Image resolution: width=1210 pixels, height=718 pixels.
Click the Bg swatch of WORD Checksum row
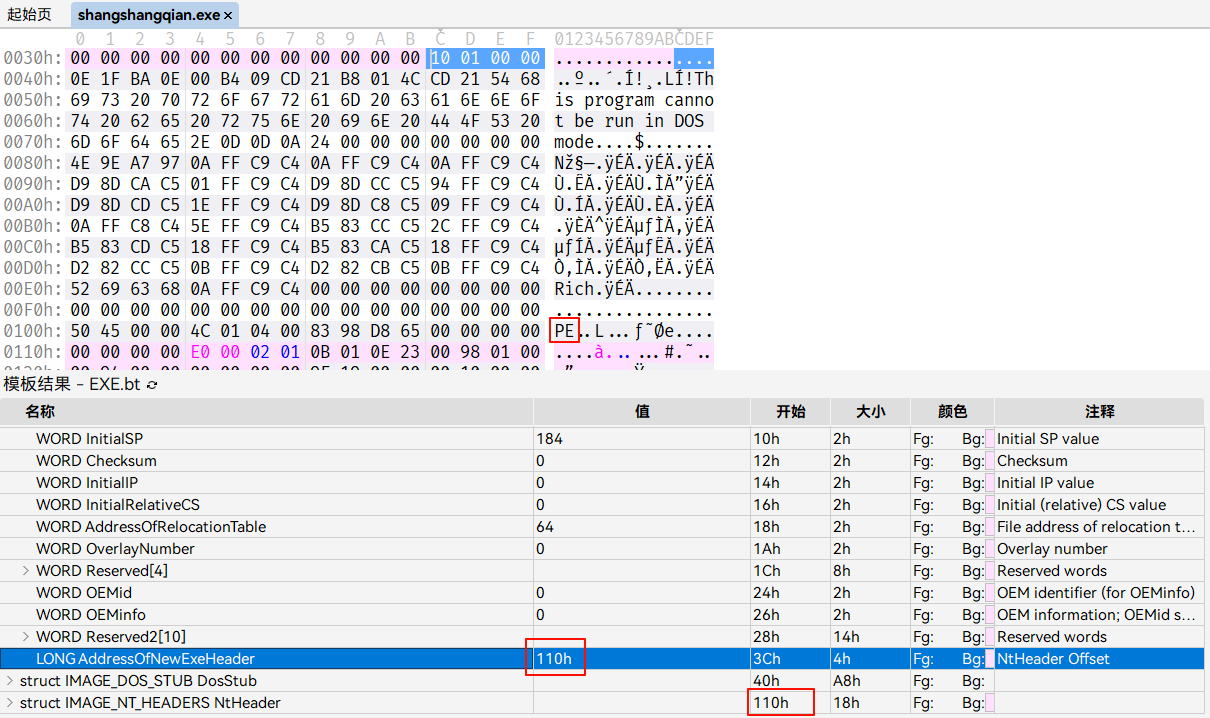pos(989,461)
